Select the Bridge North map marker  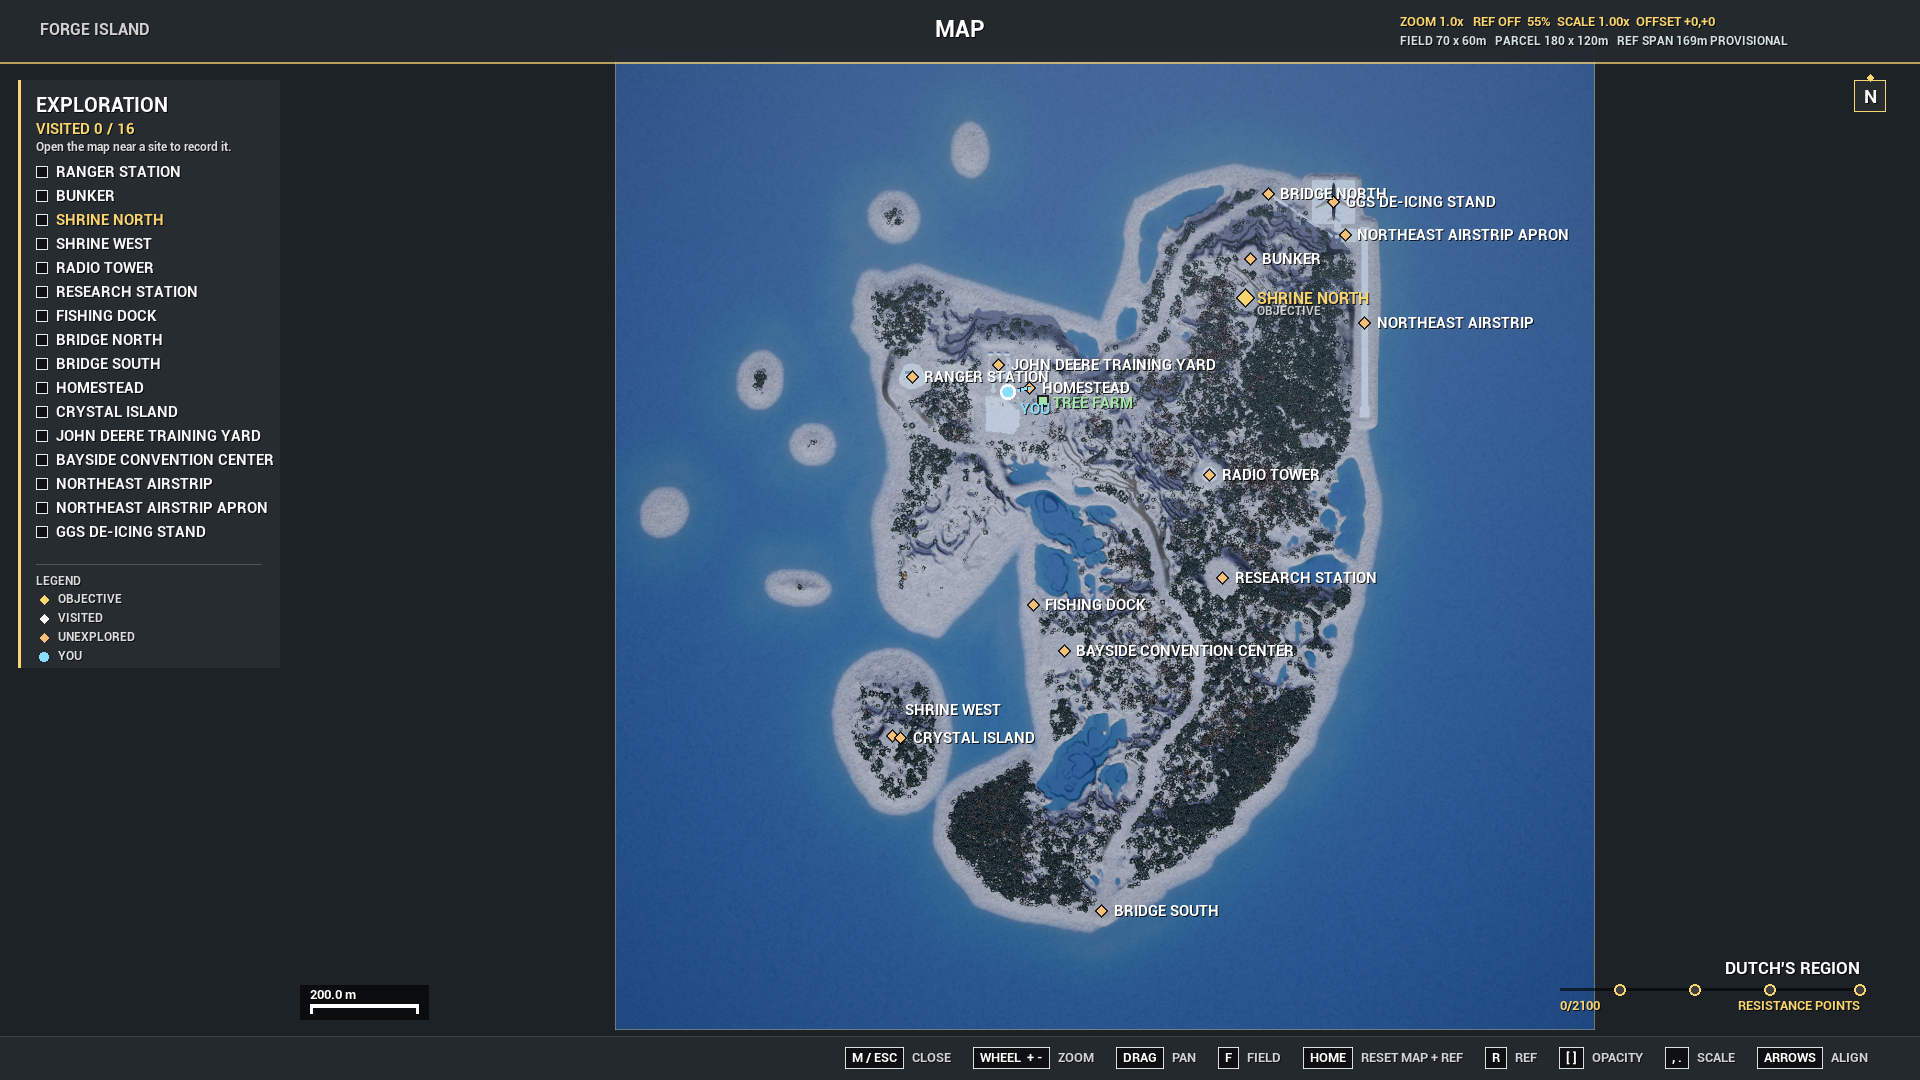coord(1269,194)
